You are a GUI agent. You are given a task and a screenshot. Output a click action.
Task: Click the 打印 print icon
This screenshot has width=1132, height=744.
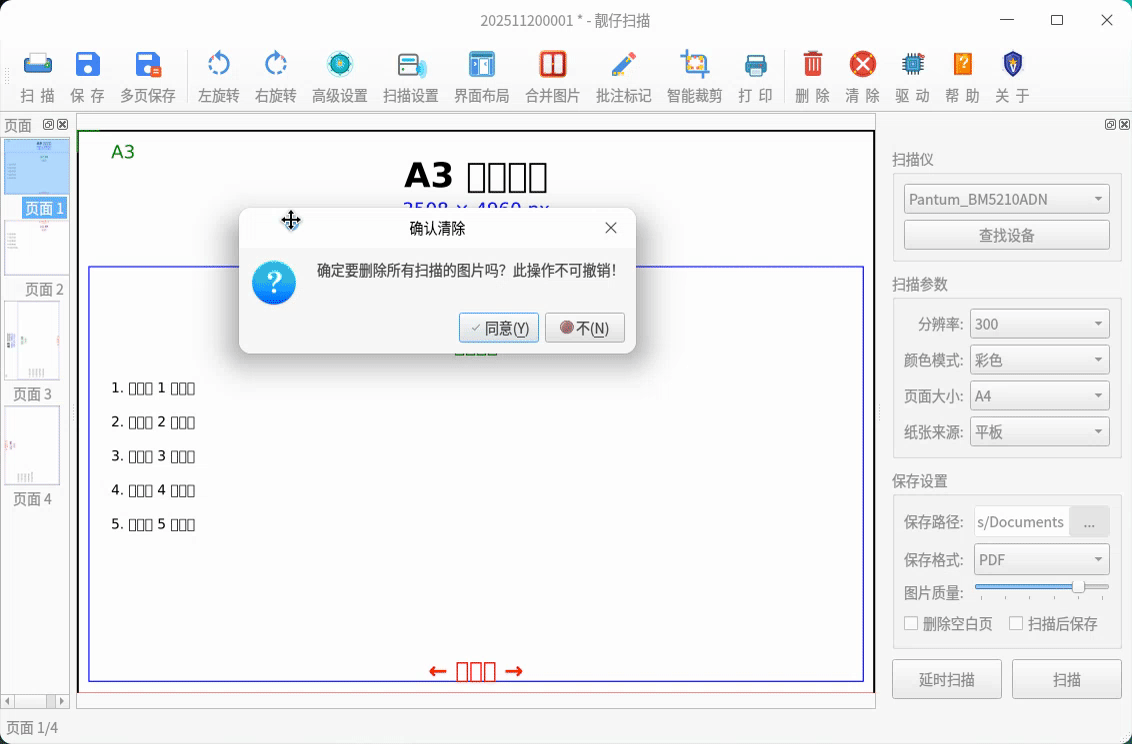pyautogui.click(x=755, y=76)
